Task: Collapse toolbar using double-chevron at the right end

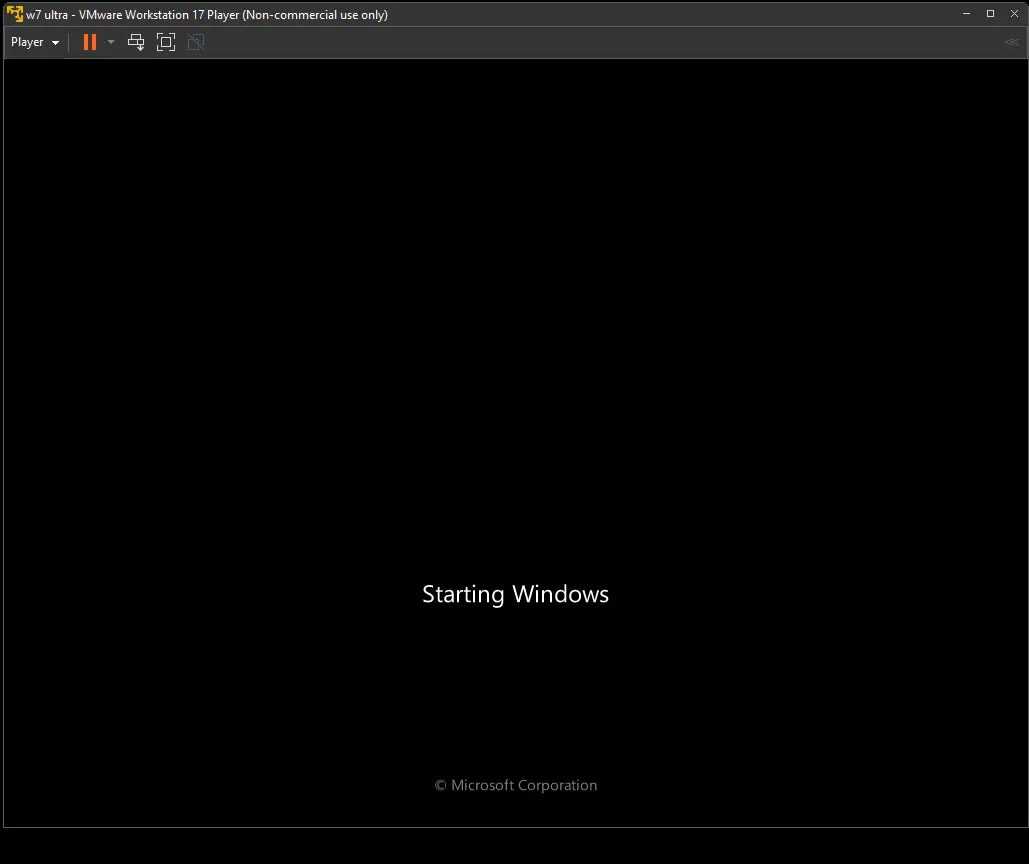Action: [1011, 42]
